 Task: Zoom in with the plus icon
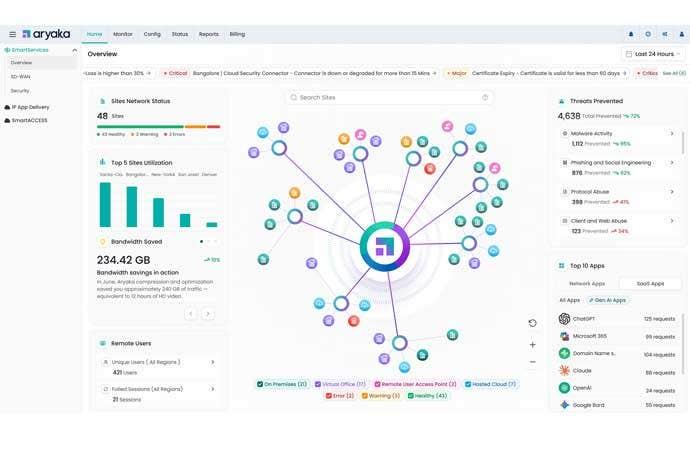[x=532, y=344]
